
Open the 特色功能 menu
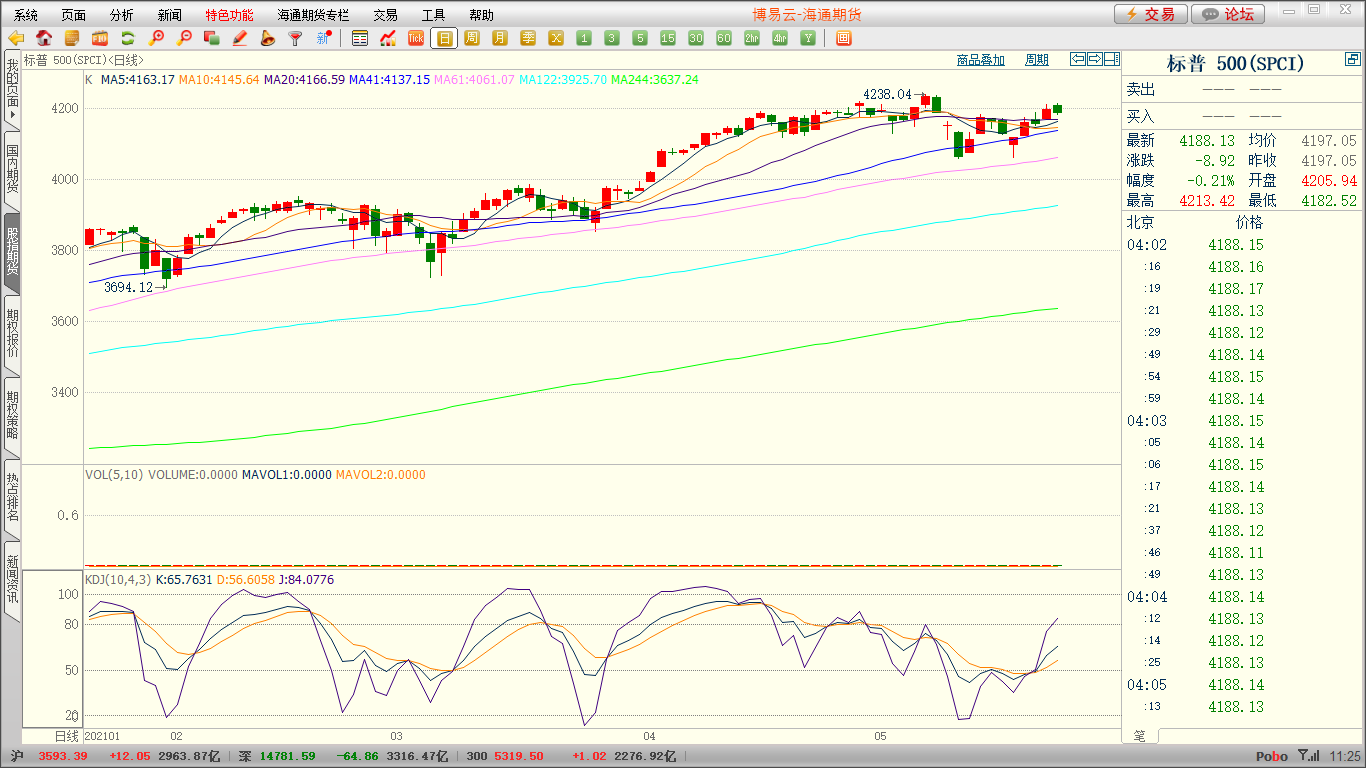tap(229, 15)
